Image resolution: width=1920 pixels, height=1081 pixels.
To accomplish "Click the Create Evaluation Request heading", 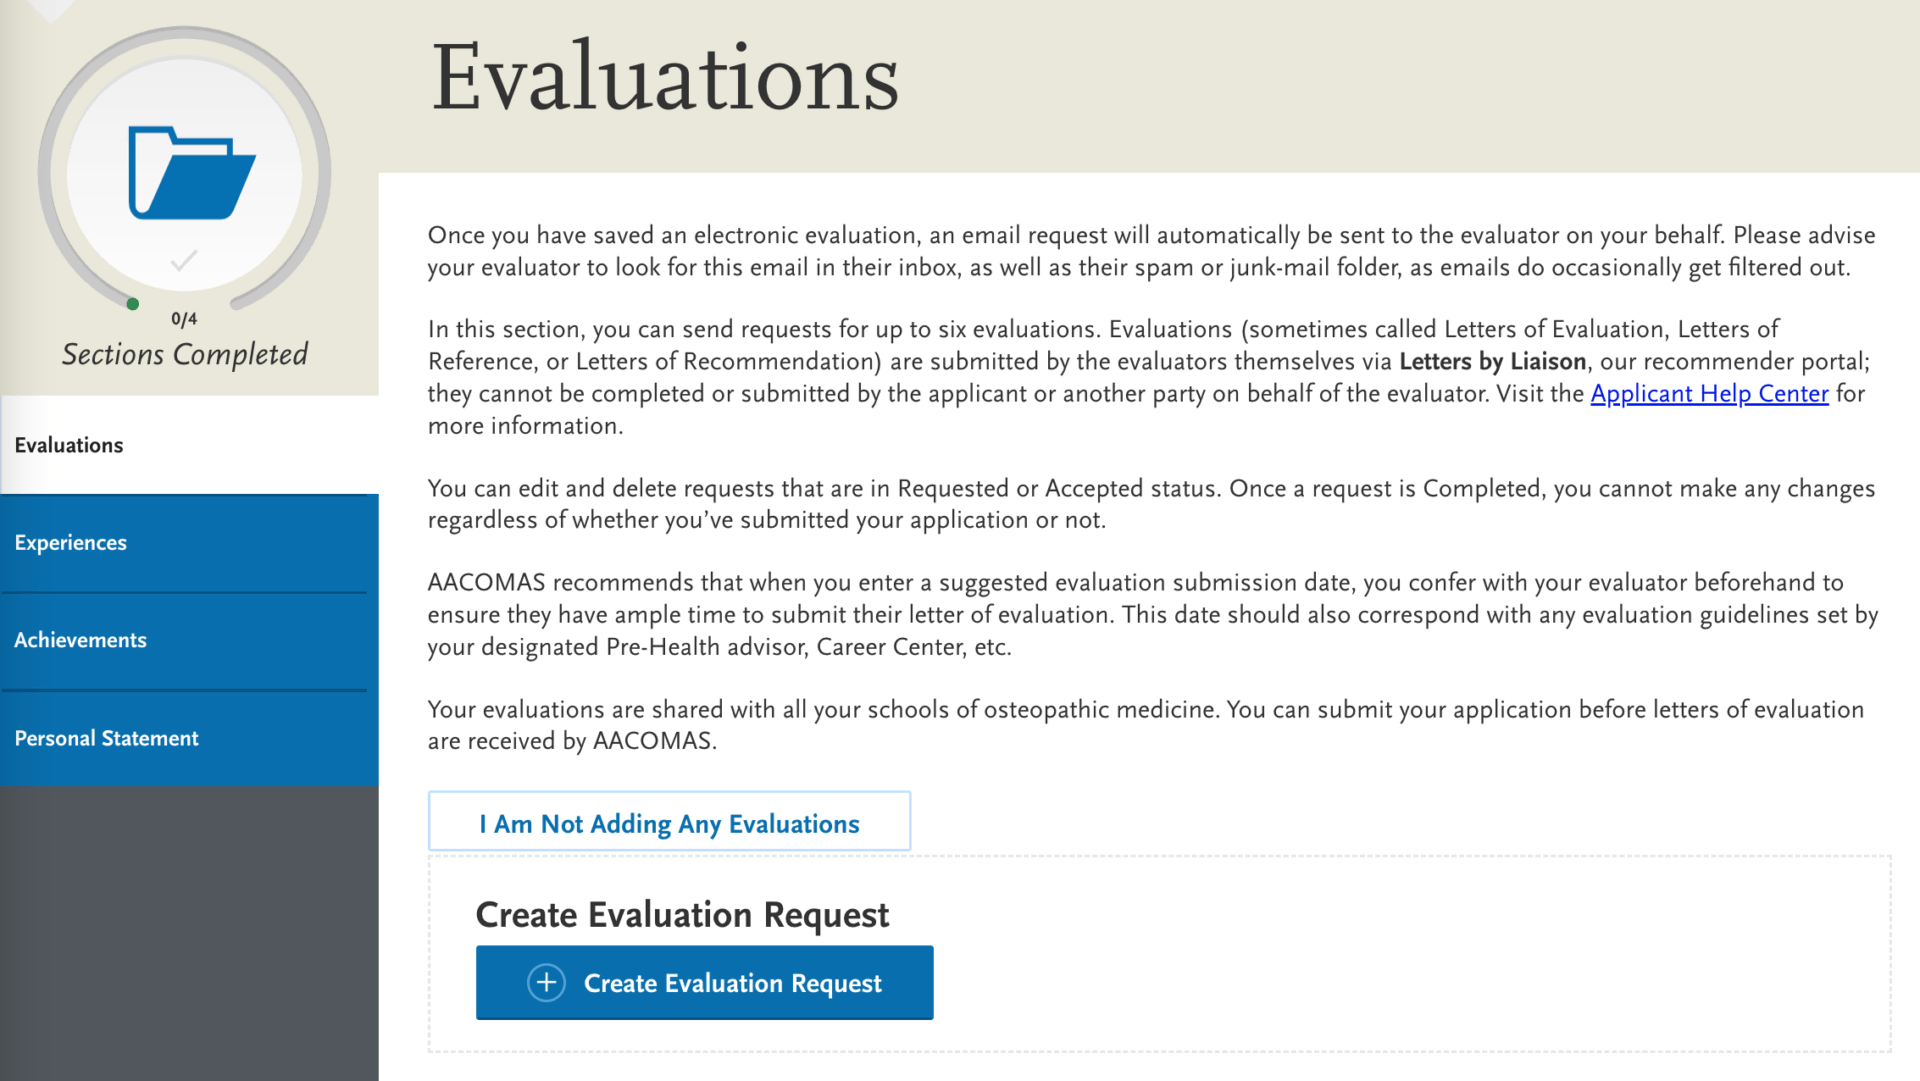I will [682, 914].
